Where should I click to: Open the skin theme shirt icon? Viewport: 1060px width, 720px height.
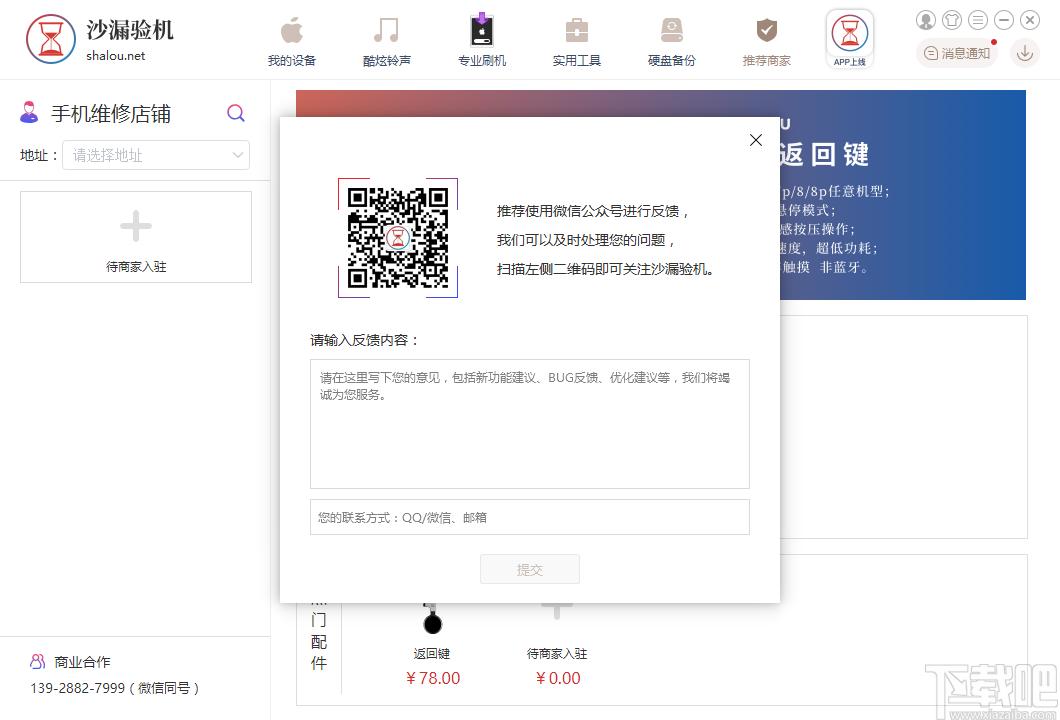(952, 20)
